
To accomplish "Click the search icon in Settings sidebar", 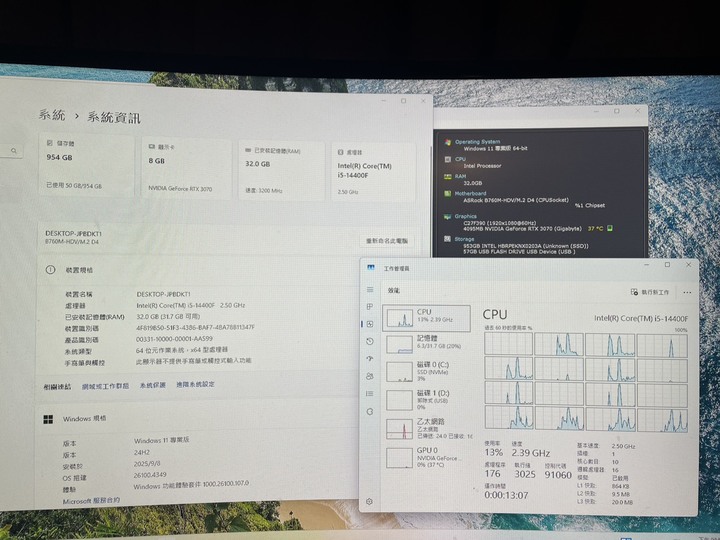I will point(14,150).
